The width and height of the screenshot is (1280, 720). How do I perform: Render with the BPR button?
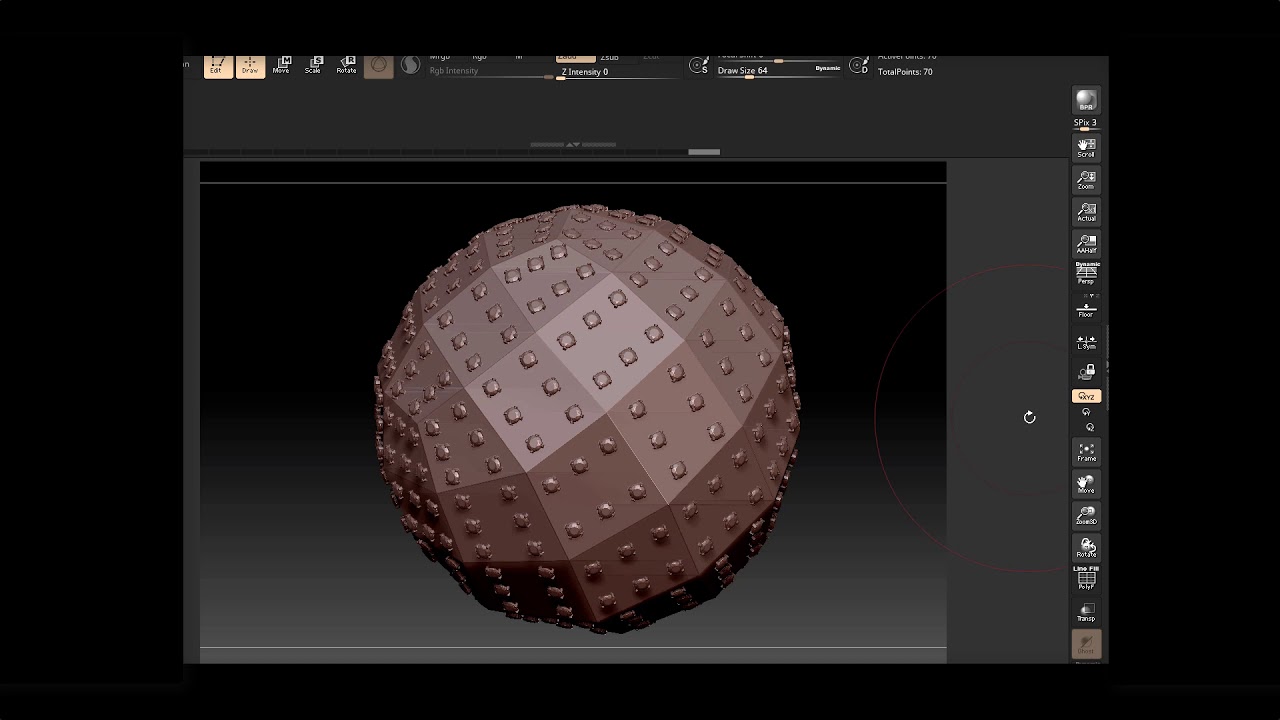point(1085,101)
